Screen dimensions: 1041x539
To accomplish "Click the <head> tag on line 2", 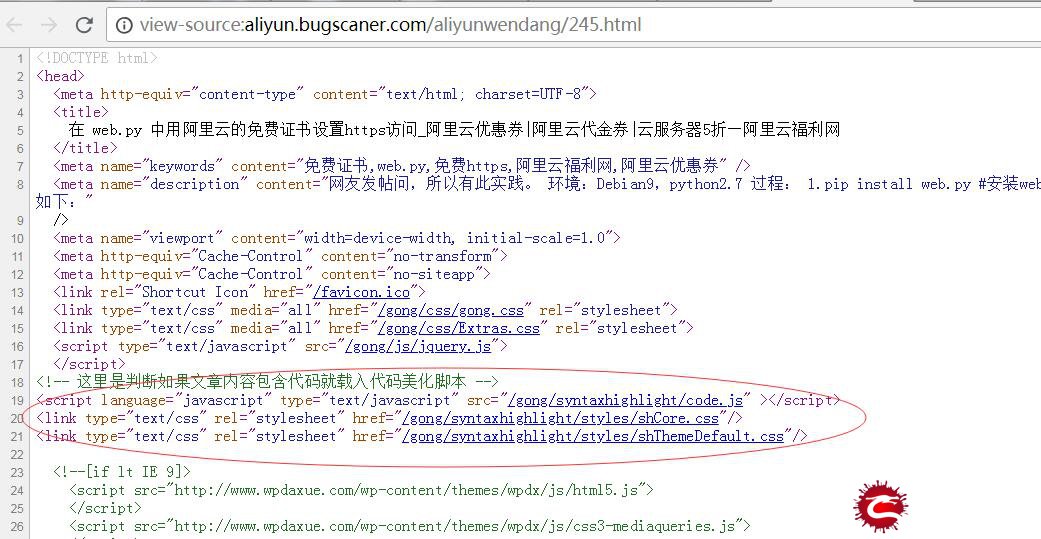I will [60, 76].
